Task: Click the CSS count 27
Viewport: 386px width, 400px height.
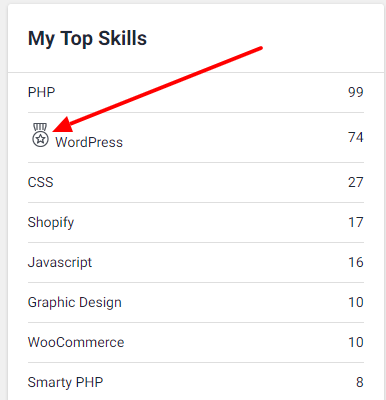Action: point(356,182)
